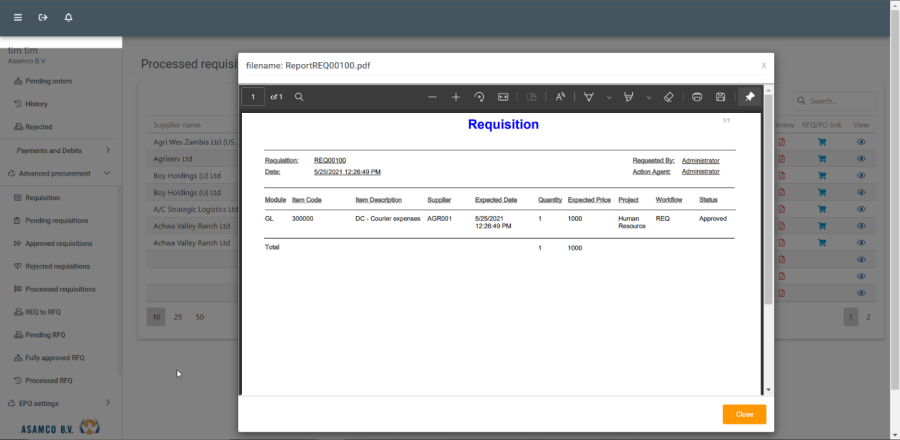Open the draw tool dropdown arrow

pyautogui.click(x=609, y=97)
